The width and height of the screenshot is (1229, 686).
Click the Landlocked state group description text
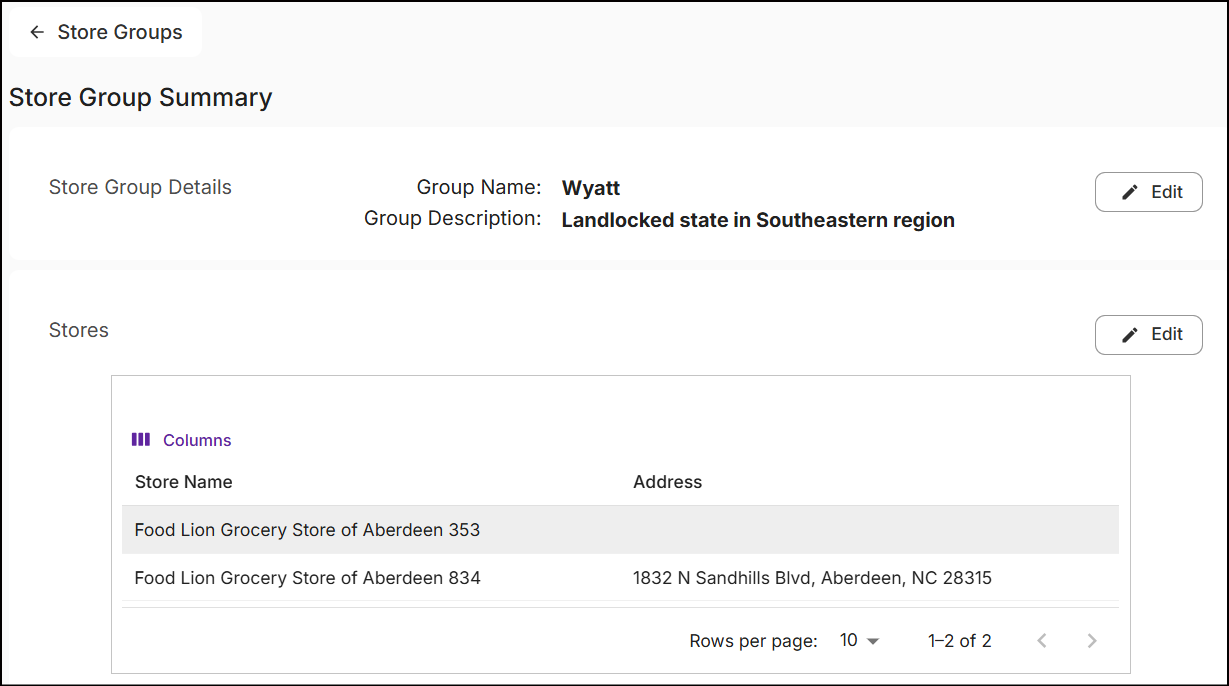coord(758,220)
